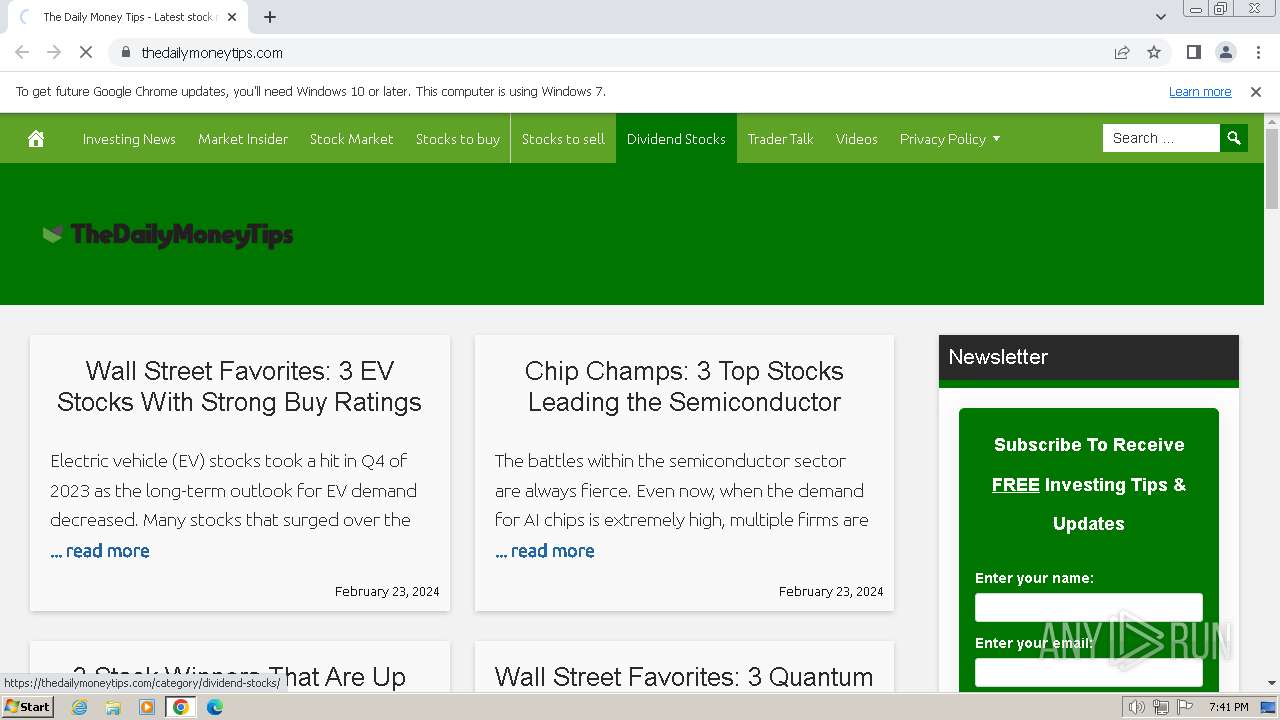Read more of EV stocks article

pyautogui.click(x=100, y=551)
